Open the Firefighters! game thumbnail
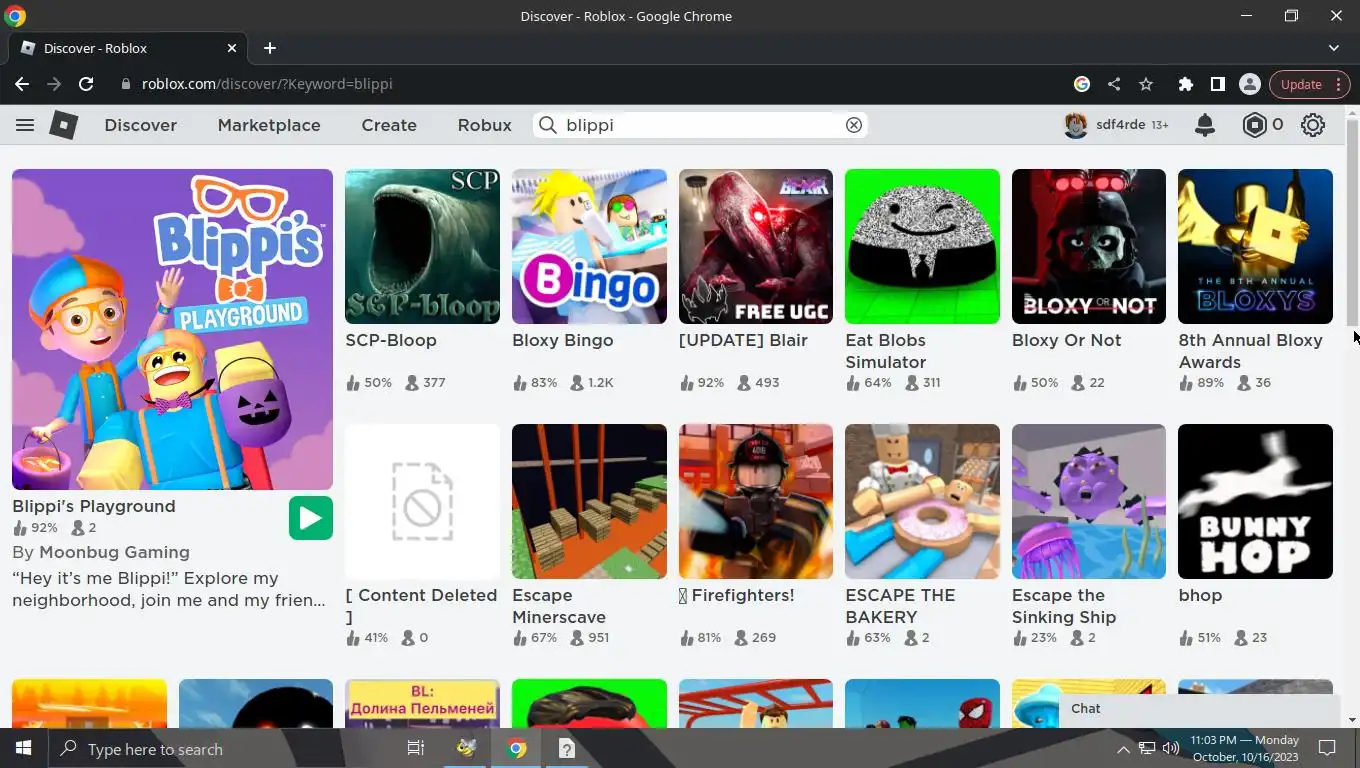The height and width of the screenshot is (768, 1360). pos(756,501)
